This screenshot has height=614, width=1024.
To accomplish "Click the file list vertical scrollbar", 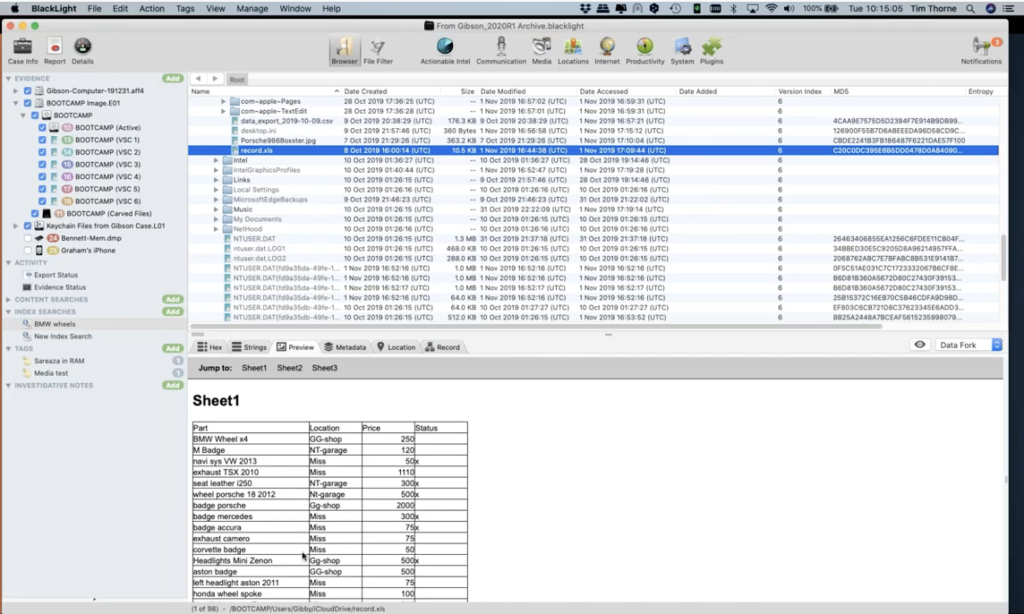I will point(1003,256).
